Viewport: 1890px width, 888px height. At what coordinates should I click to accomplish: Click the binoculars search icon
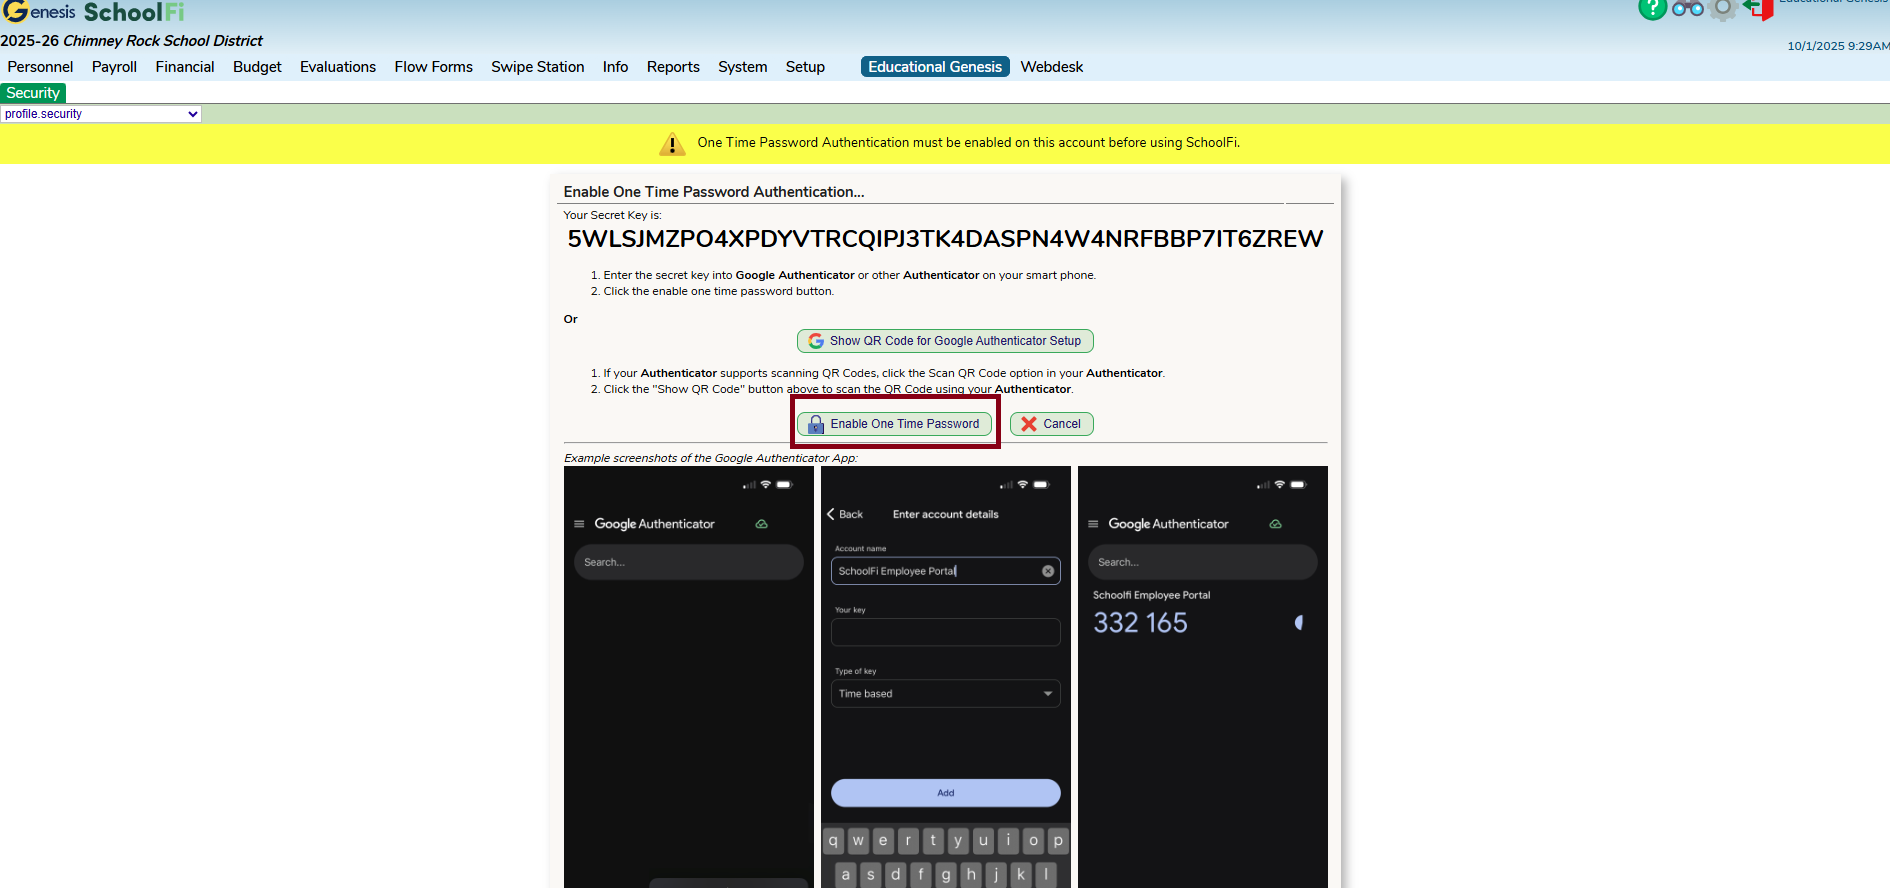coord(1687,9)
